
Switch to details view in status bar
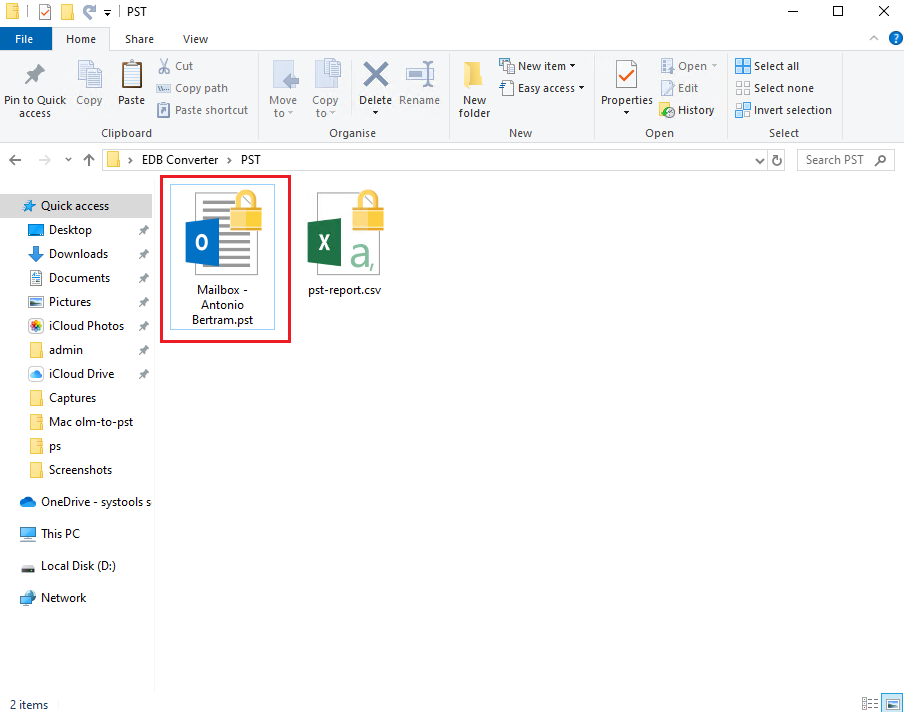click(x=870, y=704)
